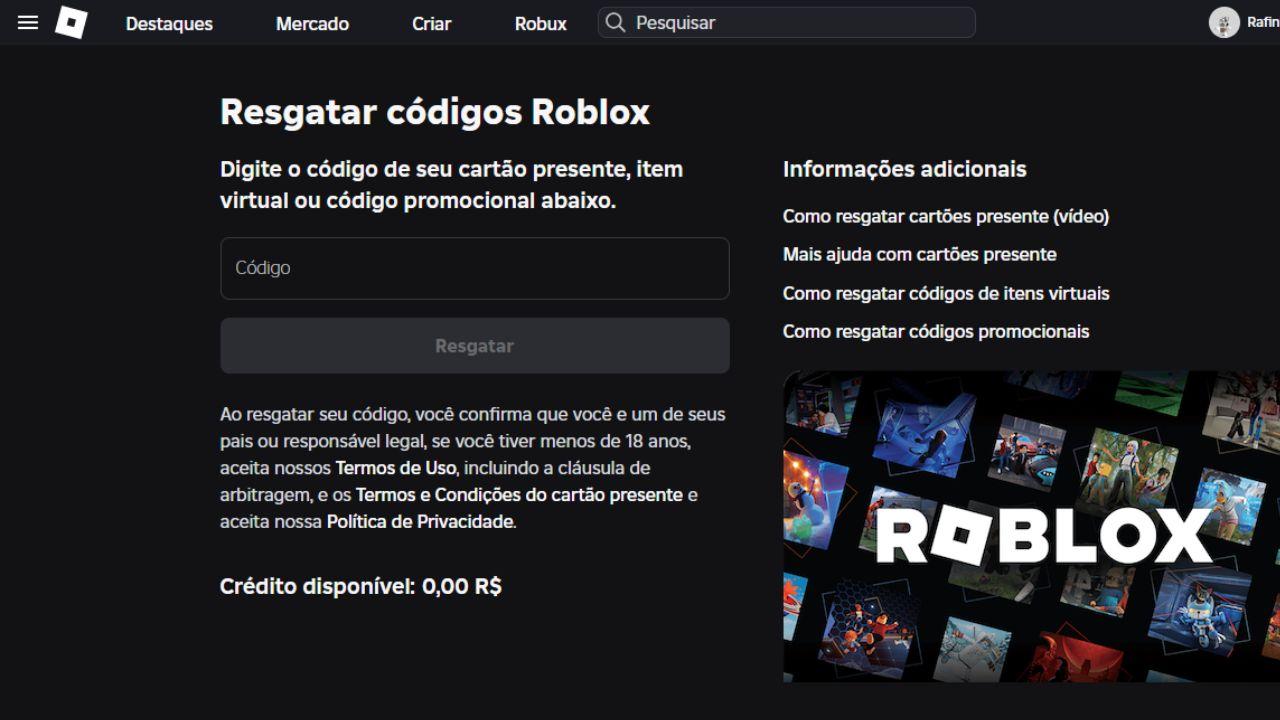
Task: Open Como resgatar códigos de itens virtuais
Action: click(946, 293)
